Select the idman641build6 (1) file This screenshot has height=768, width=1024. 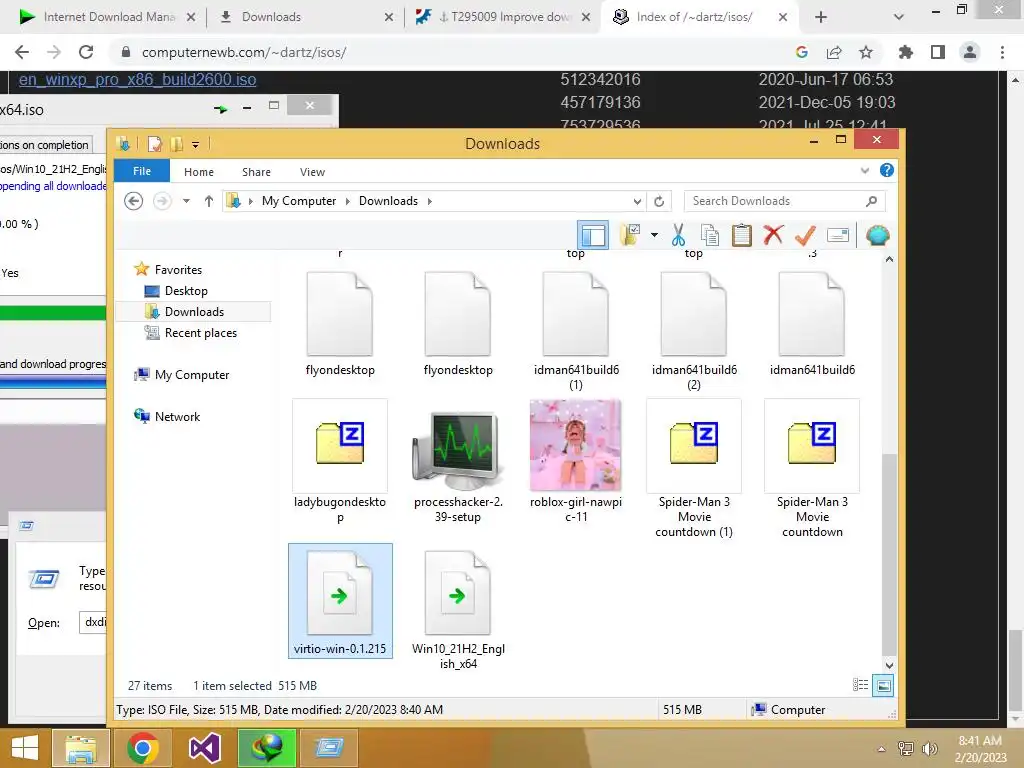coord(576,331)
